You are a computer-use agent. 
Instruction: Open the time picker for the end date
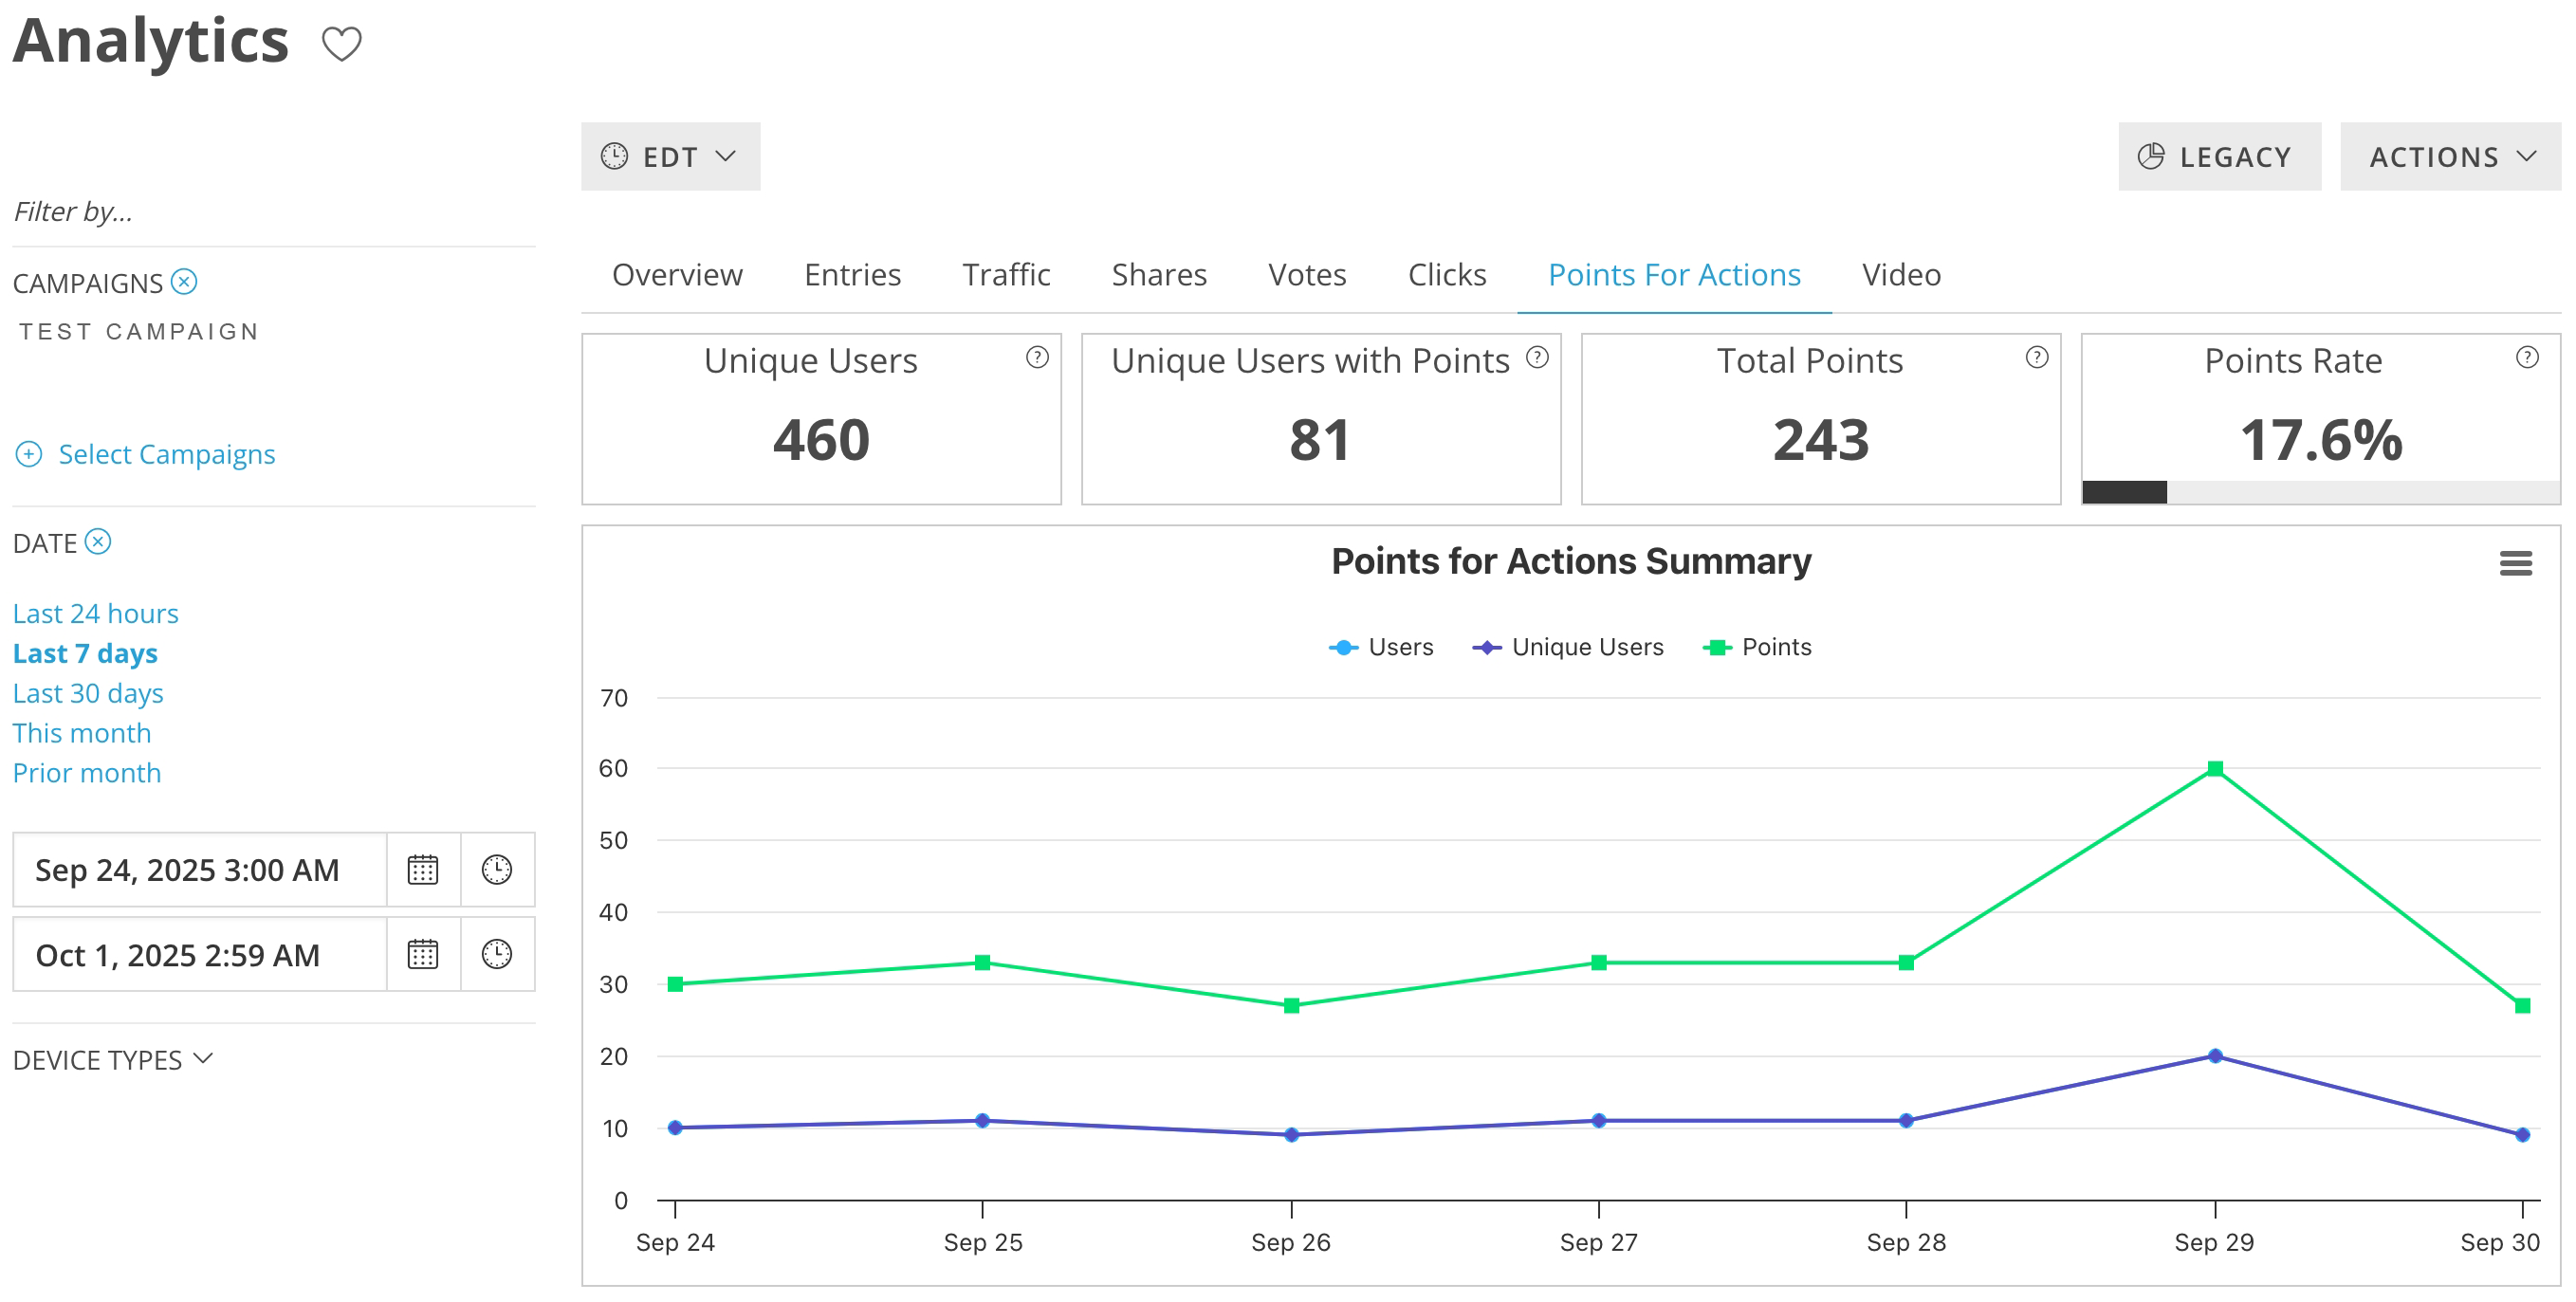(497, 954)
